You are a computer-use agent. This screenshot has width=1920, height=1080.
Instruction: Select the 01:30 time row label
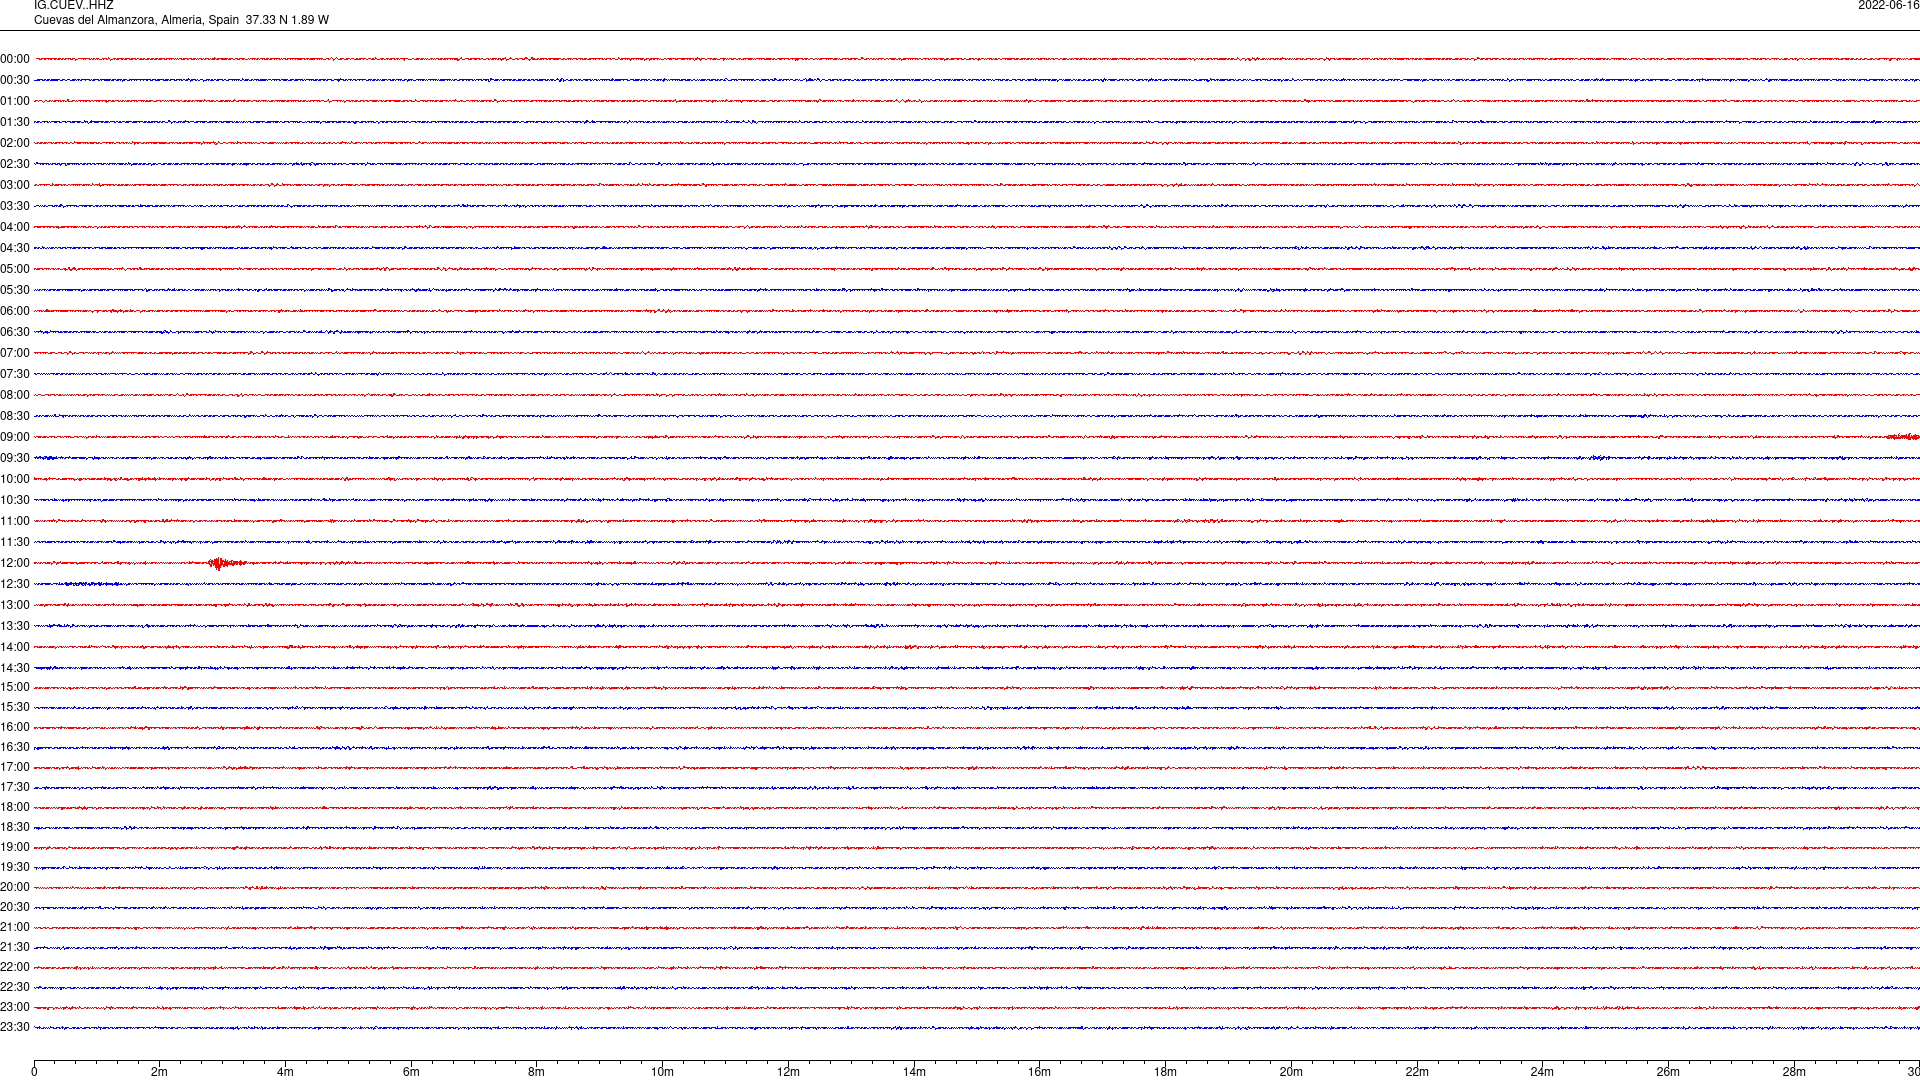15,122
